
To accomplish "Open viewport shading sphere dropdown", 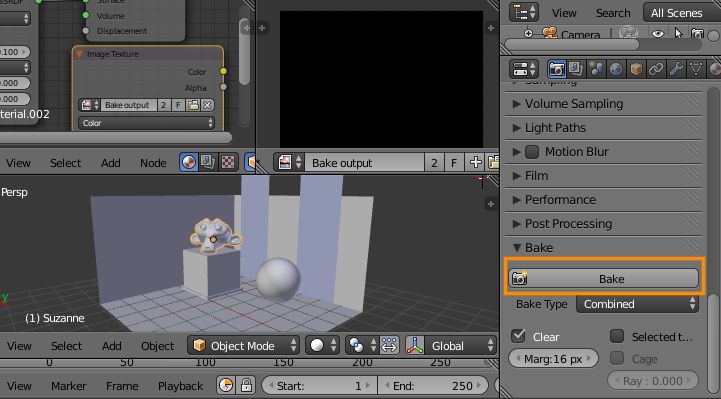I will pos(322,345).
